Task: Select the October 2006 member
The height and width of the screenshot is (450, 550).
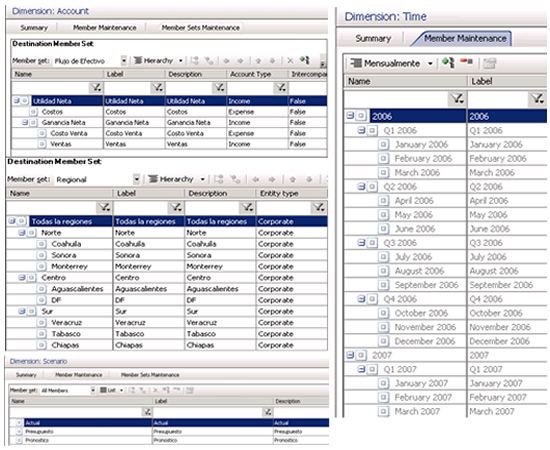Action: pos(421,313)
